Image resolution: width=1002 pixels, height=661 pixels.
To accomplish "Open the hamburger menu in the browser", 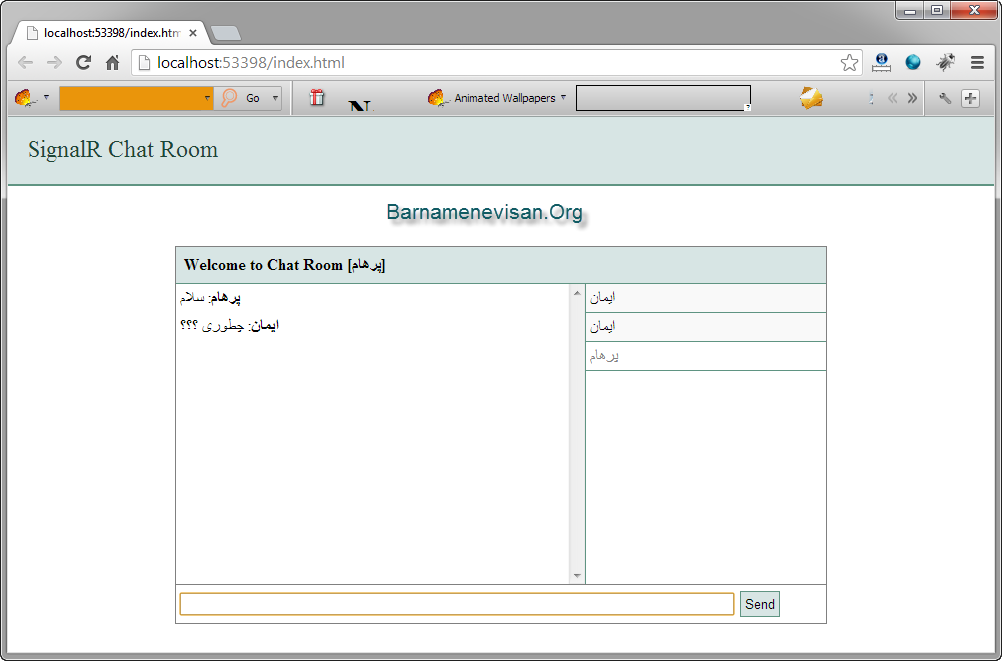I will [x=977, y=62].
